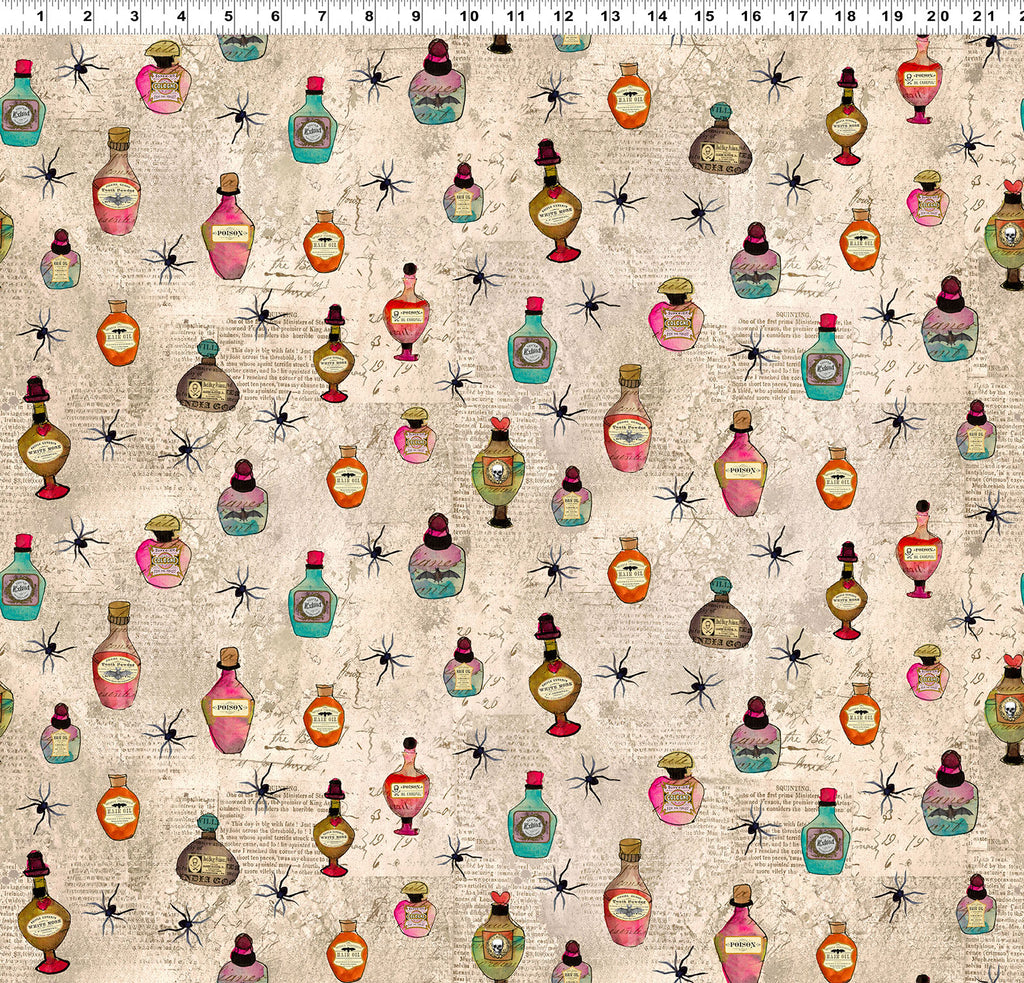1024x983 pixels.
Task: Click the number 1 on the ruler
Action: (x=40, y=16)
